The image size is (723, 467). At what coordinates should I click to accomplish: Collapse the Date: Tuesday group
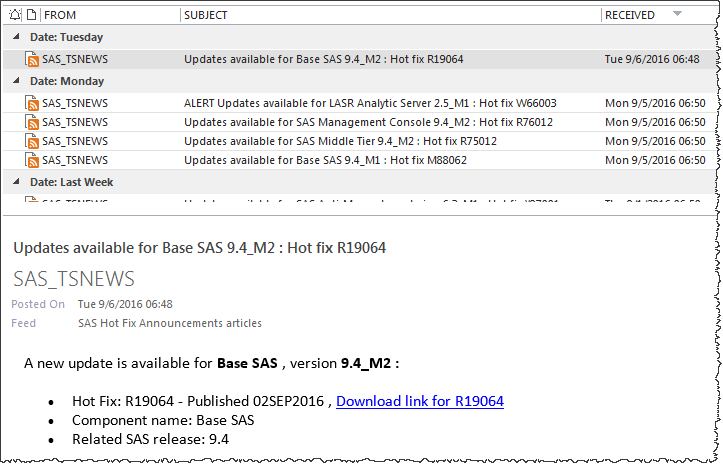17,36
